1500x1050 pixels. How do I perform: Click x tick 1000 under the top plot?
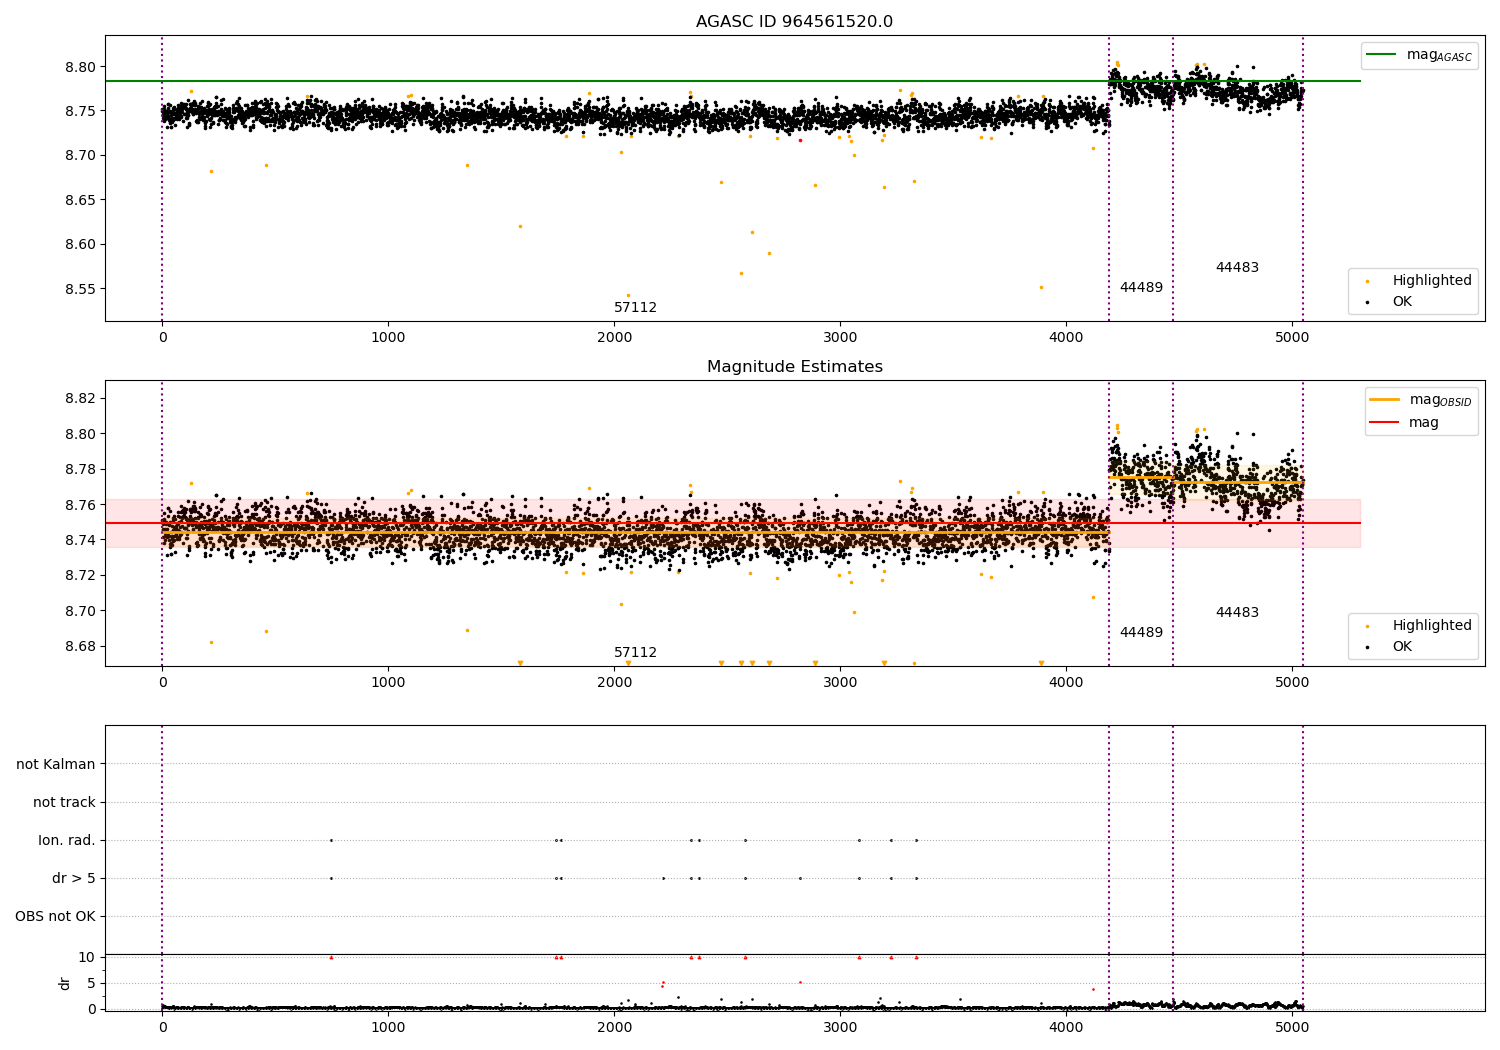[x=388, y=337]
